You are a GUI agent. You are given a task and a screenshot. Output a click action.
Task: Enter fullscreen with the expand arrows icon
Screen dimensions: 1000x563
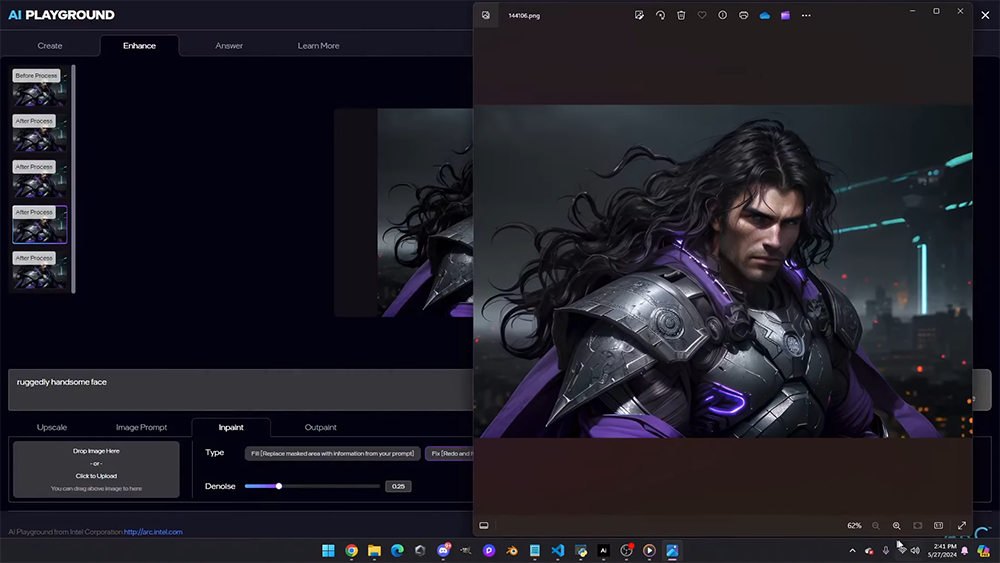[962, 525]
